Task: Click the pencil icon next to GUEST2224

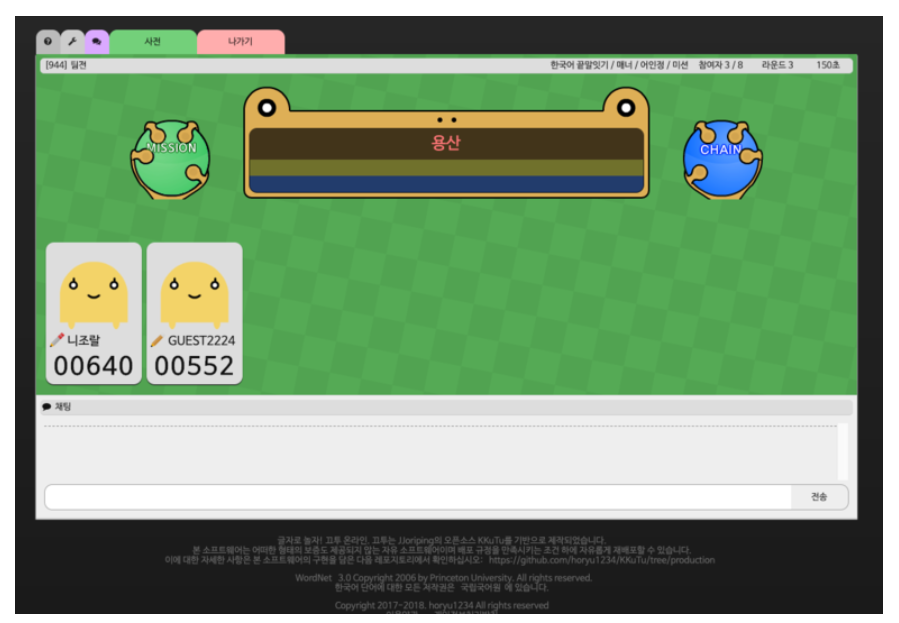Action: click(x=157, y=340)
